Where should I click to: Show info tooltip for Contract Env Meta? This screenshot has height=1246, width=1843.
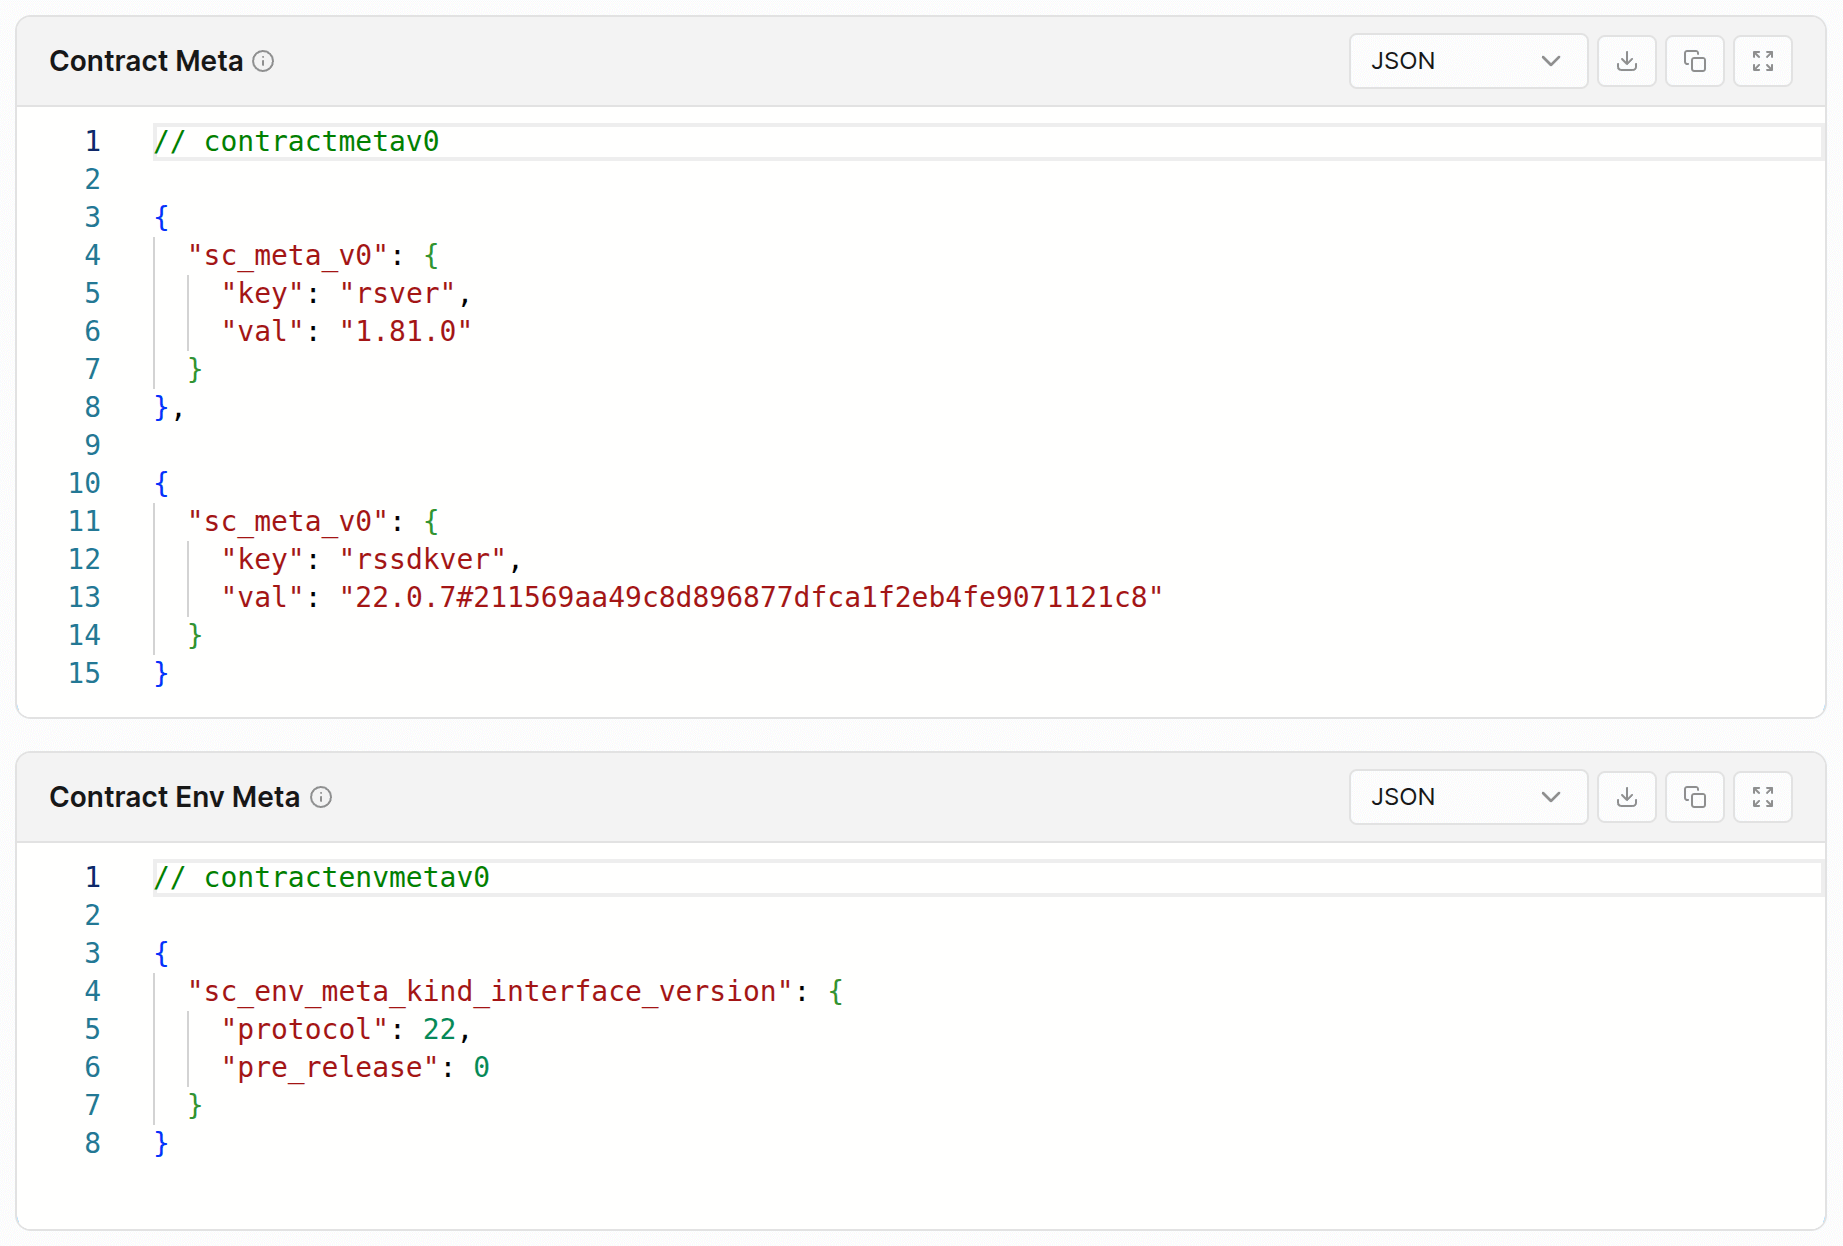(321, 797)
